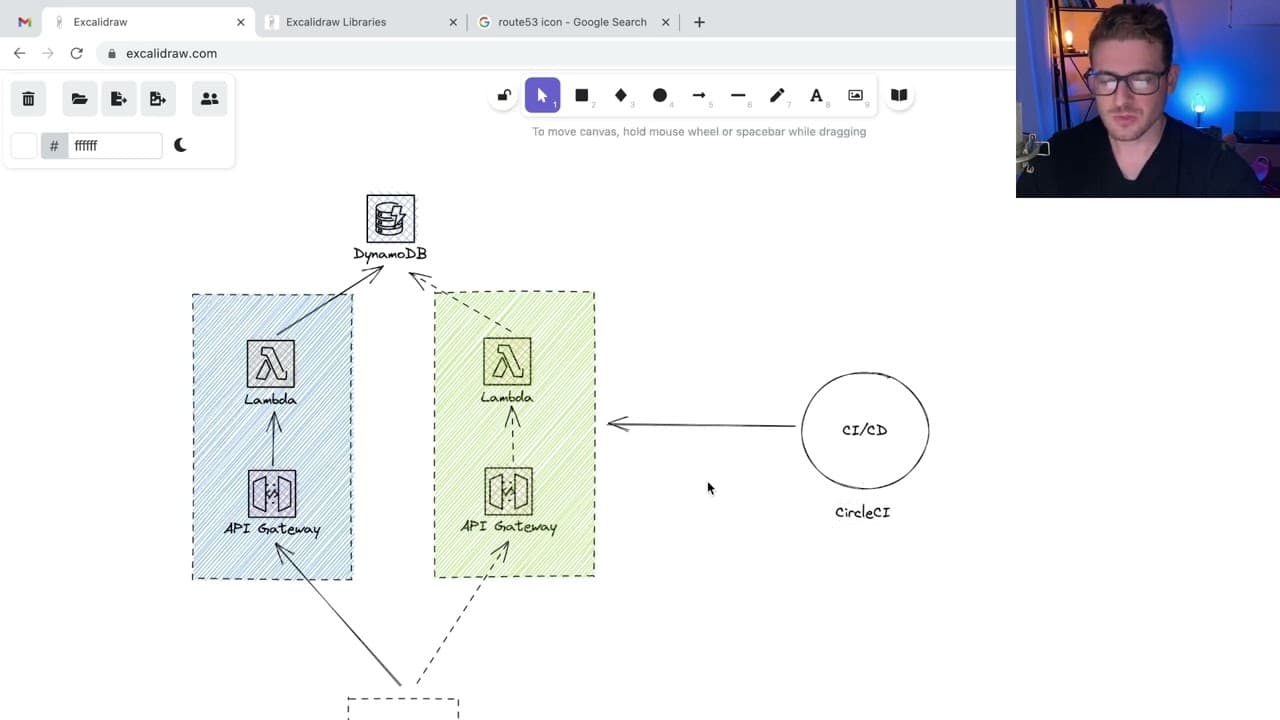Screen dimensions: 1280x720
Task: Select the Line tool
Action: [x=738, y=96]
